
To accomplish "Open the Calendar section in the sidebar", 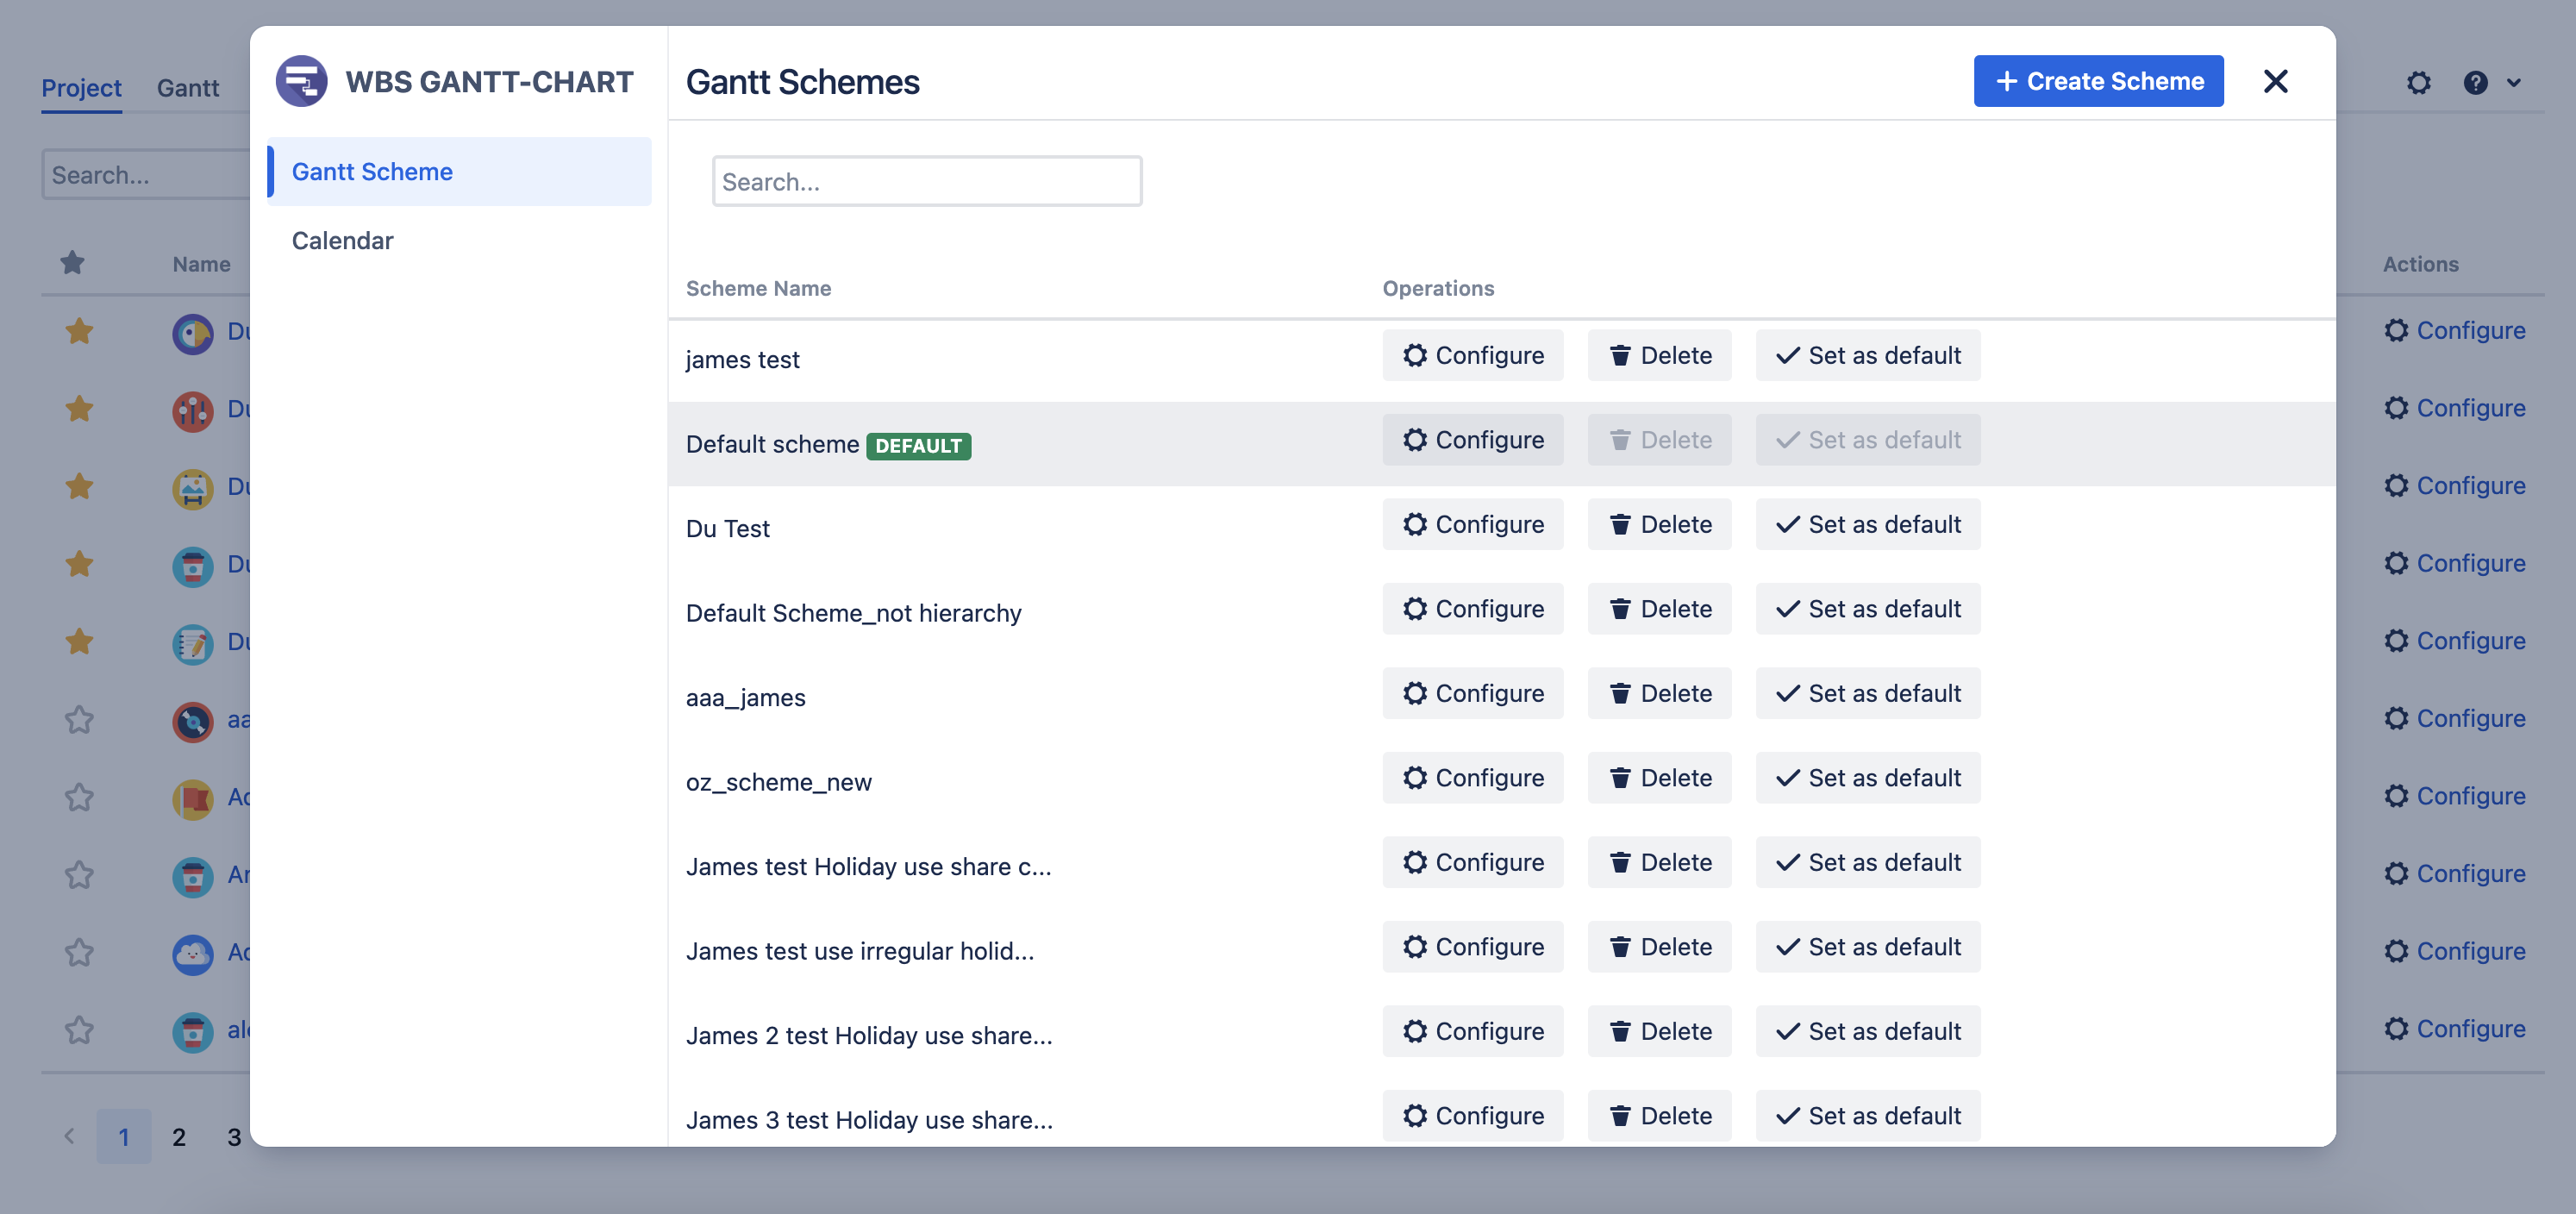I will coord(343,240).
